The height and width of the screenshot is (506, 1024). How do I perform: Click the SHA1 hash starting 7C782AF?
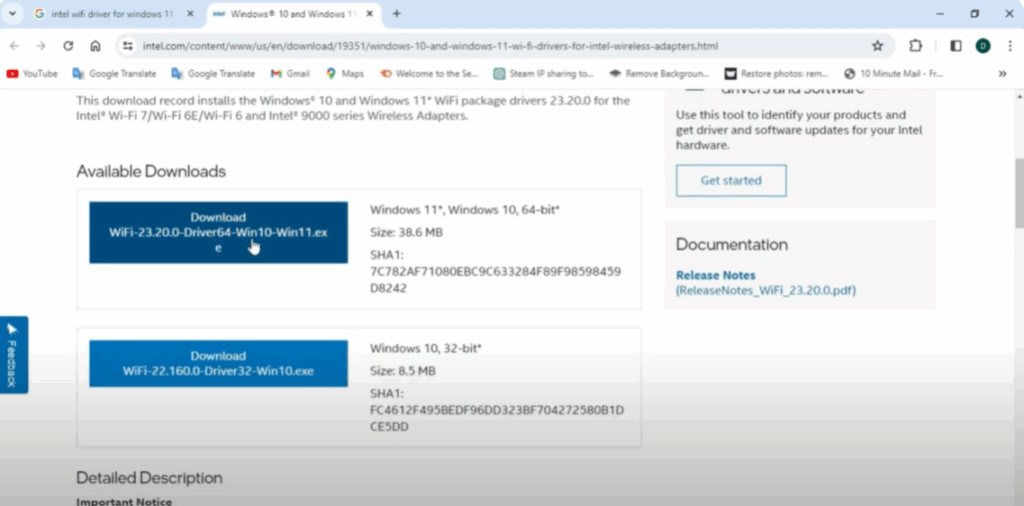[x=495, y=279]
